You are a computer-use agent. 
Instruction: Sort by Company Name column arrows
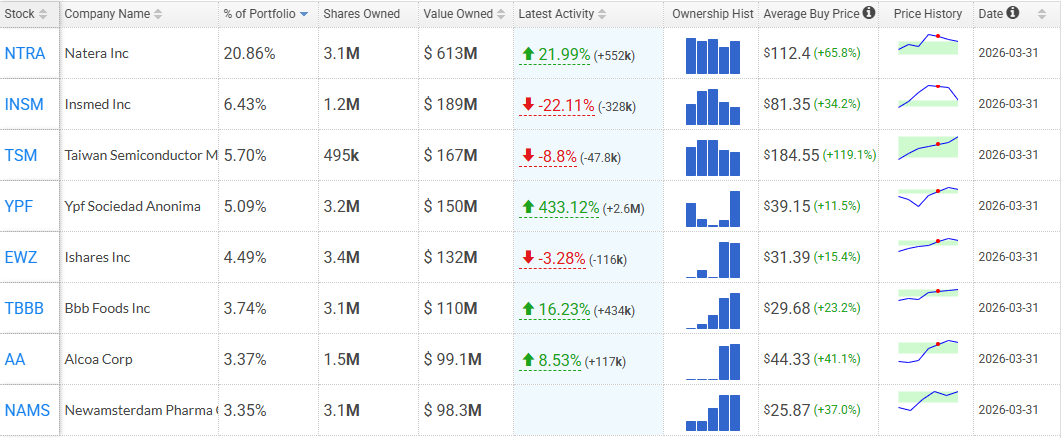[x=158, y=14]
